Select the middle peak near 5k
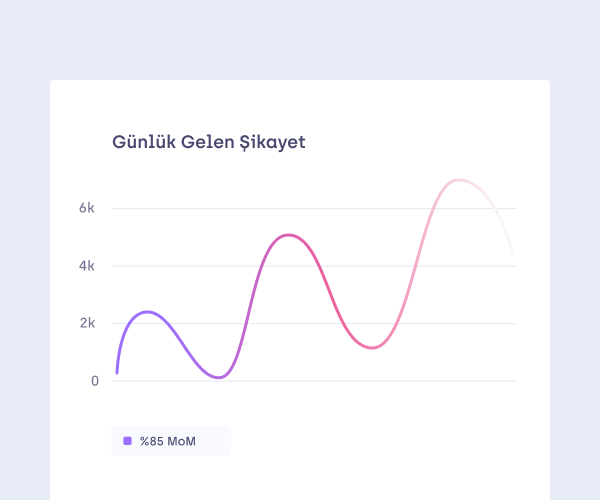This screenshot has height=500, width=600. pos(289,235)
